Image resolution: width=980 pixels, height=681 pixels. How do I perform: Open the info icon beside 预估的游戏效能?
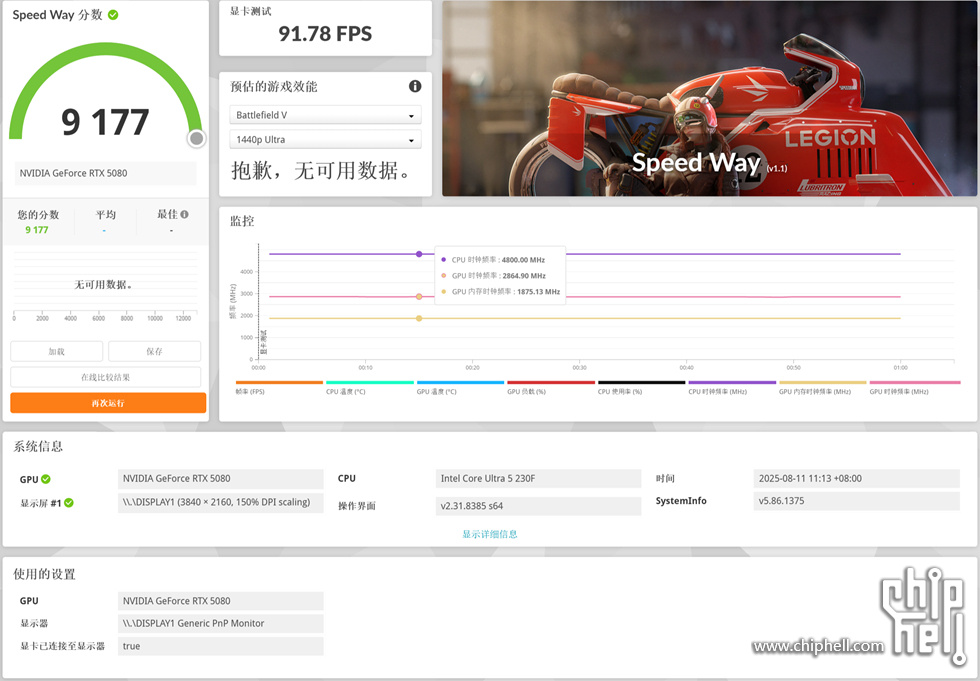415,86
